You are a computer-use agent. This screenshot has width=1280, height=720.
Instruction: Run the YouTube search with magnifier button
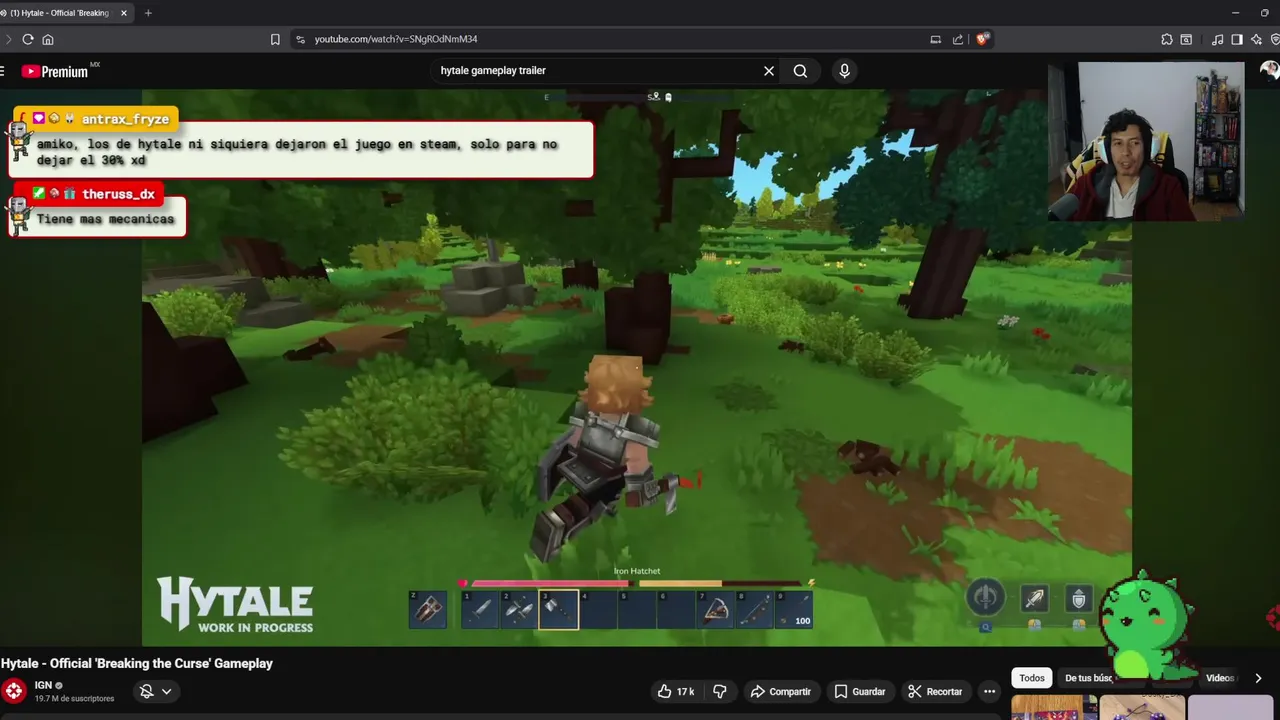(x=800, y=71)
